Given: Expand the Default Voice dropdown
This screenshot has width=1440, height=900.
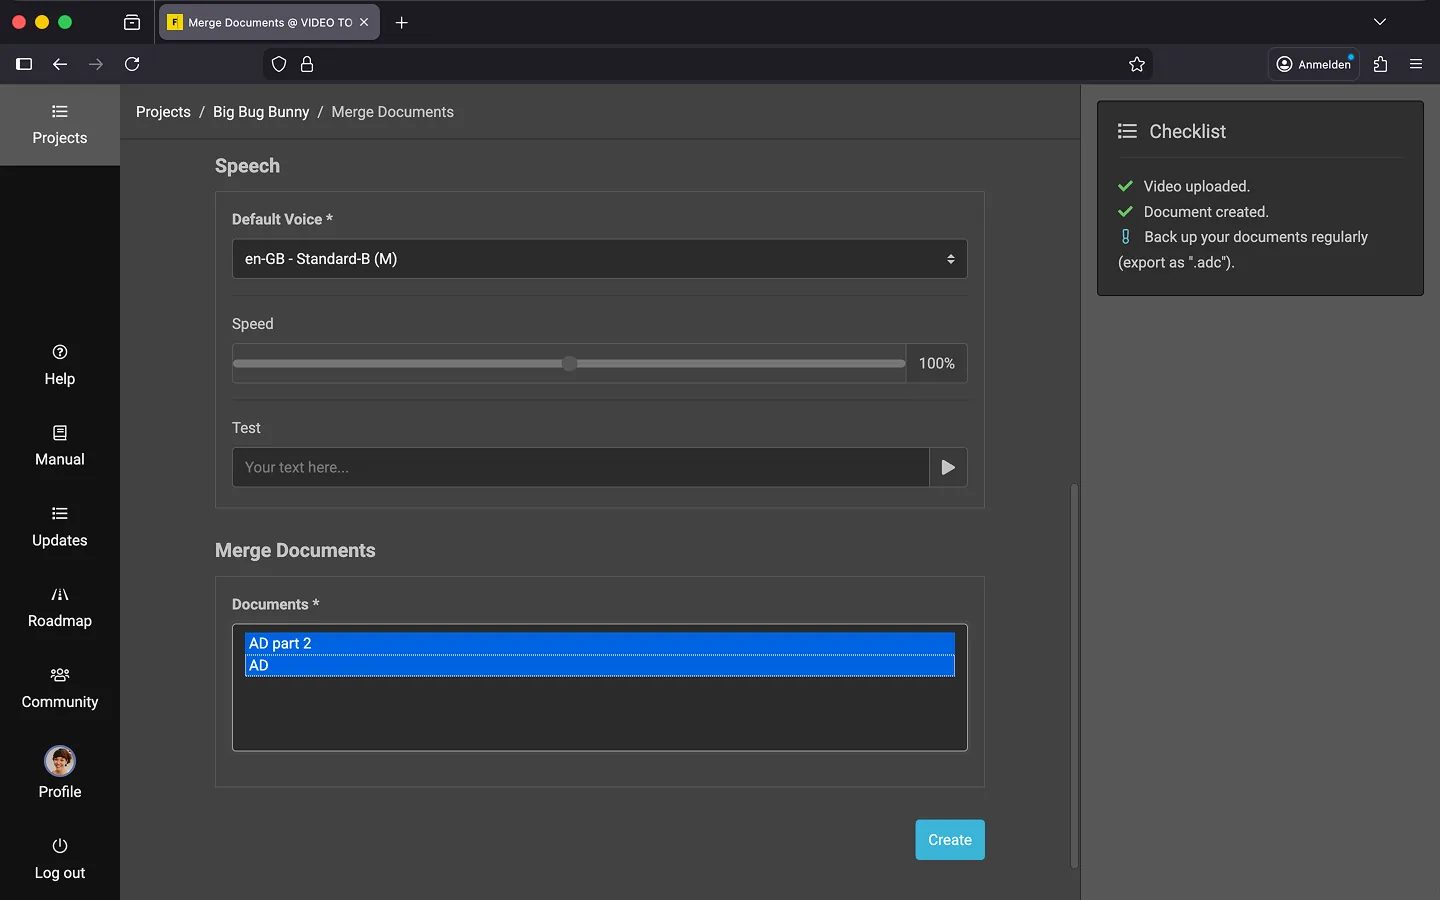Looking at the screenshot, I should point(599,259).
